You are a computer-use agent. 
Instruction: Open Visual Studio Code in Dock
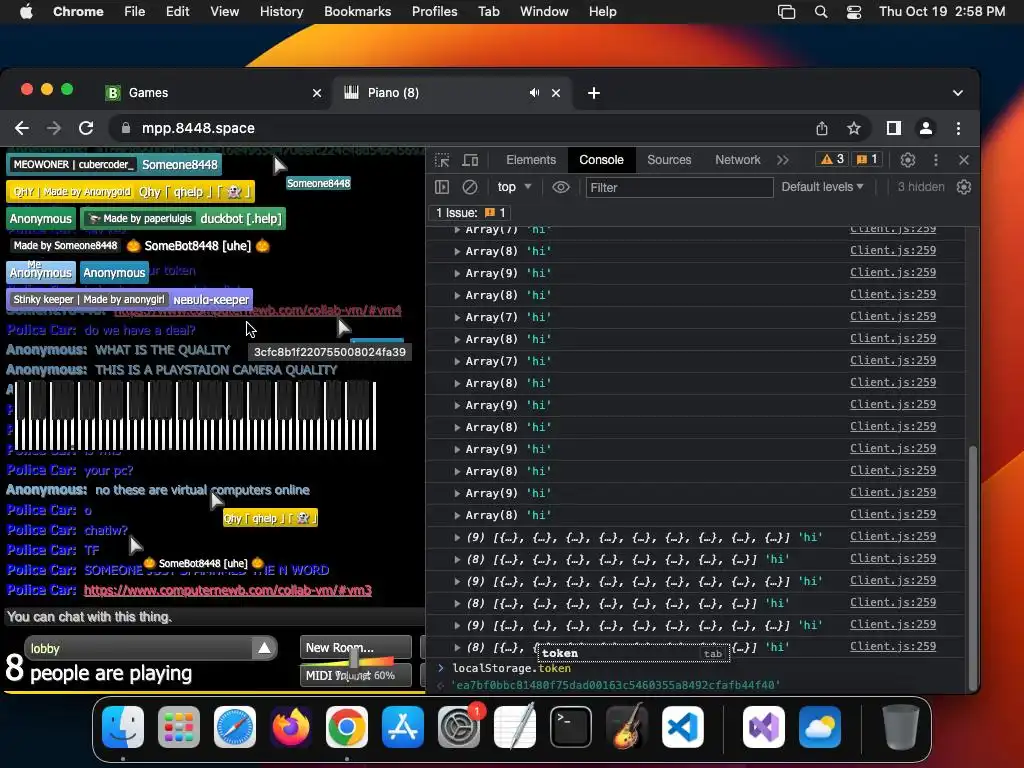[682, 727]
